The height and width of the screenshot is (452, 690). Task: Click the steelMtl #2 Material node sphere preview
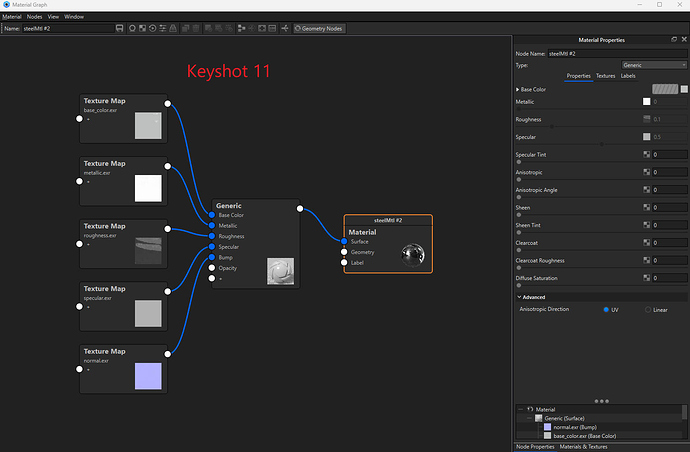pyautogui.click(x=413, y=255)
